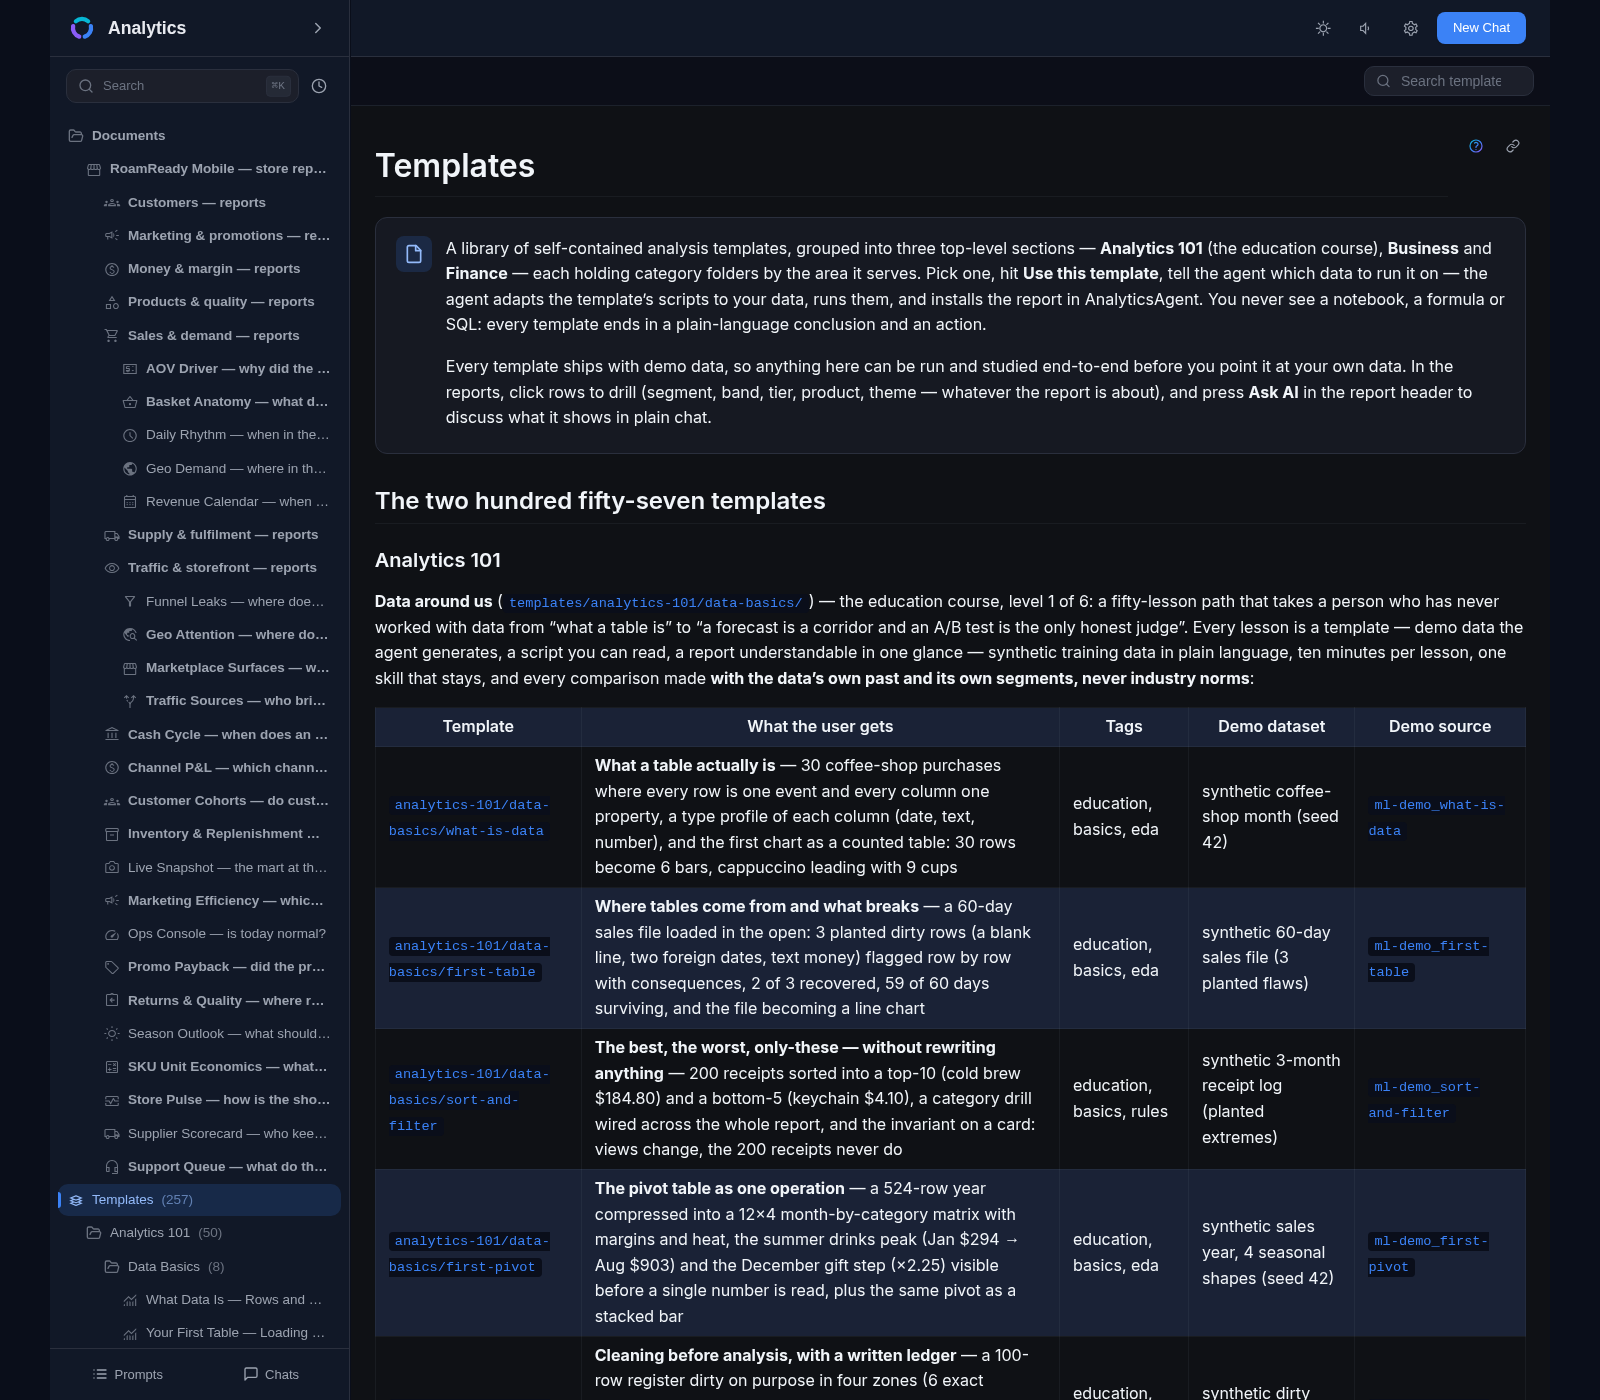The height and width of the screenshot is (1400, 1600).
Task: Click the Analytics logo icon
Action: point(82,28)
